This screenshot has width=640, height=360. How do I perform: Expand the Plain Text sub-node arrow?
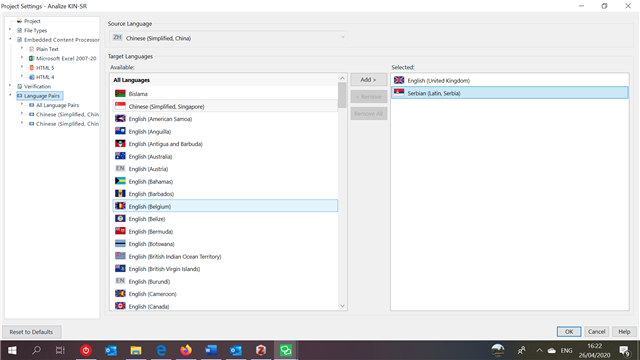pyautogui.click(x=22, y=48)
